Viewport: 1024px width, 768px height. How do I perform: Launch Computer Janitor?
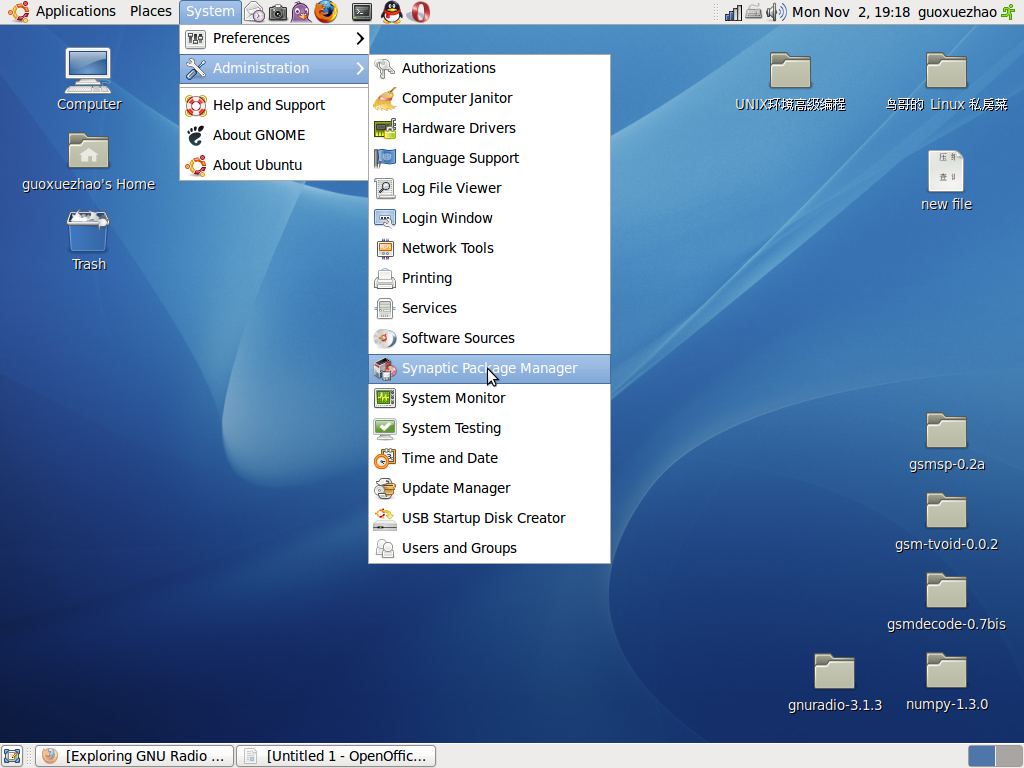coord(489,98)
